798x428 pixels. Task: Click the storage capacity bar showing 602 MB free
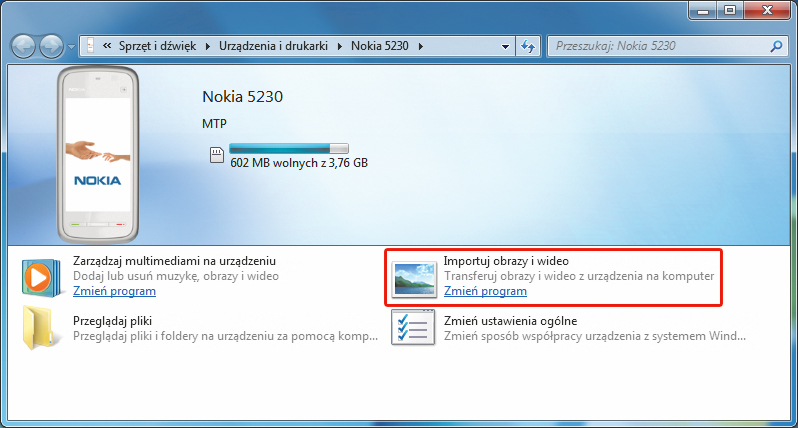pos(289,147)
